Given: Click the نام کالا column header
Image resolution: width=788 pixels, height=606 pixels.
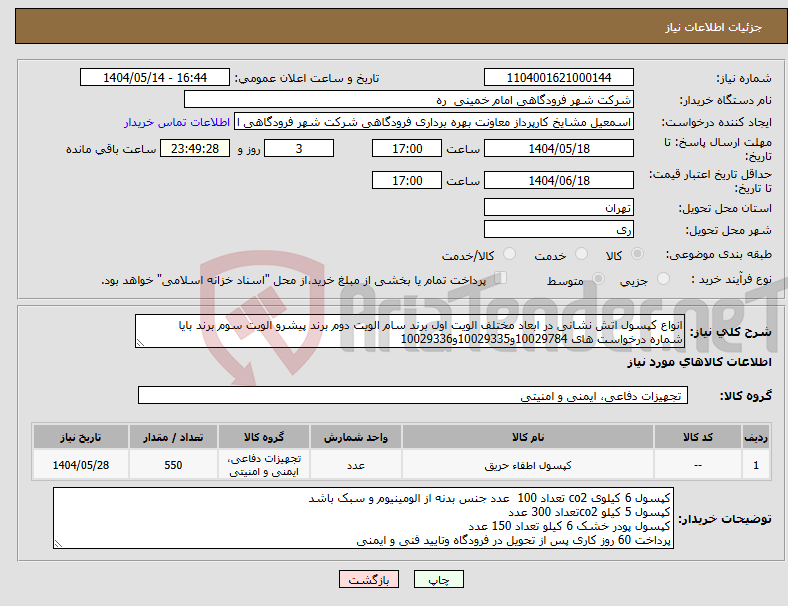Looking at the screenshot, I should (x=528, y=437).
